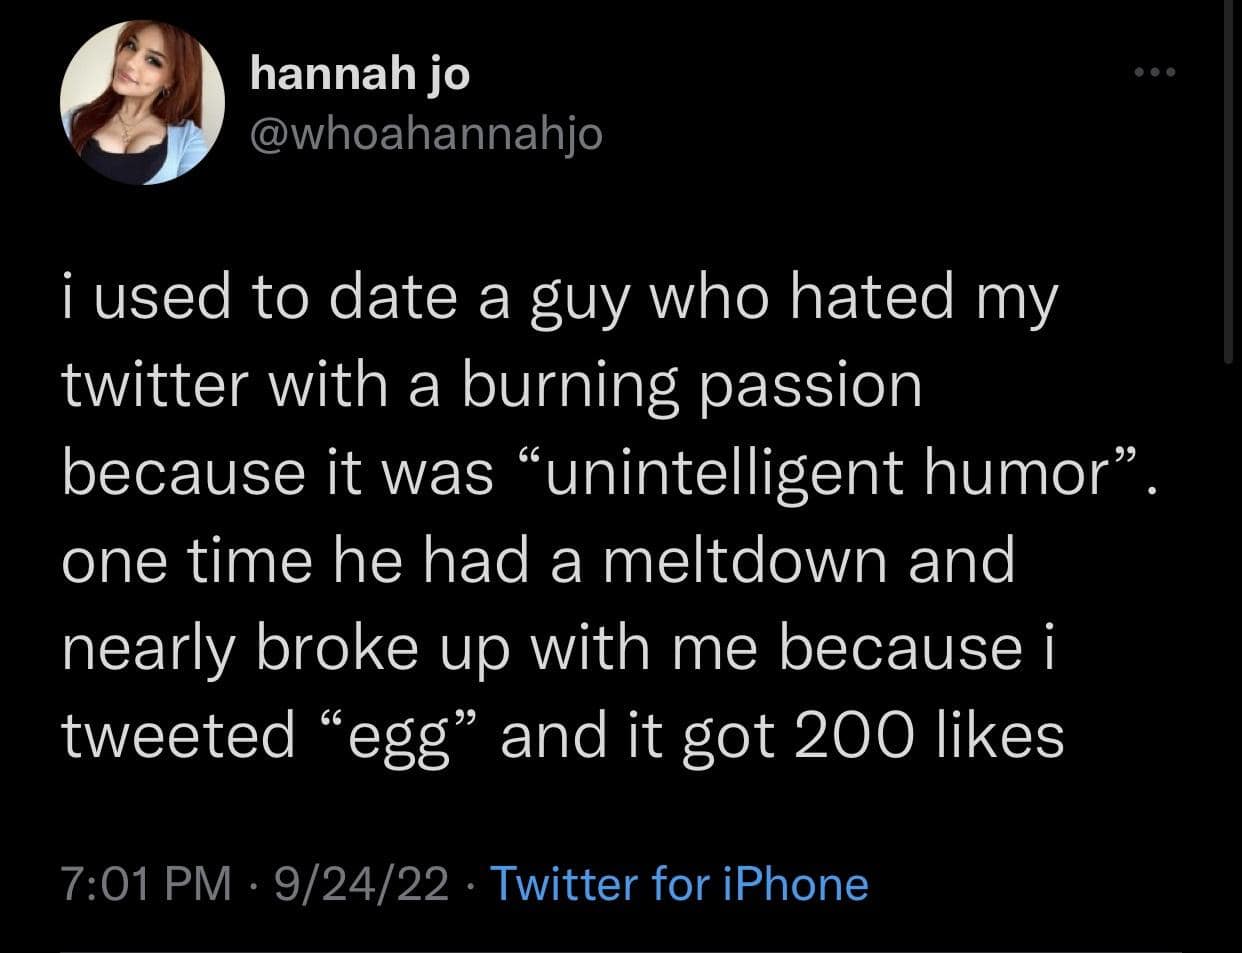The height and width of the screenshot is (953, 1242).
Task: Open the tweet's three-dot more menu
Action: click(x=1156, y=73)
